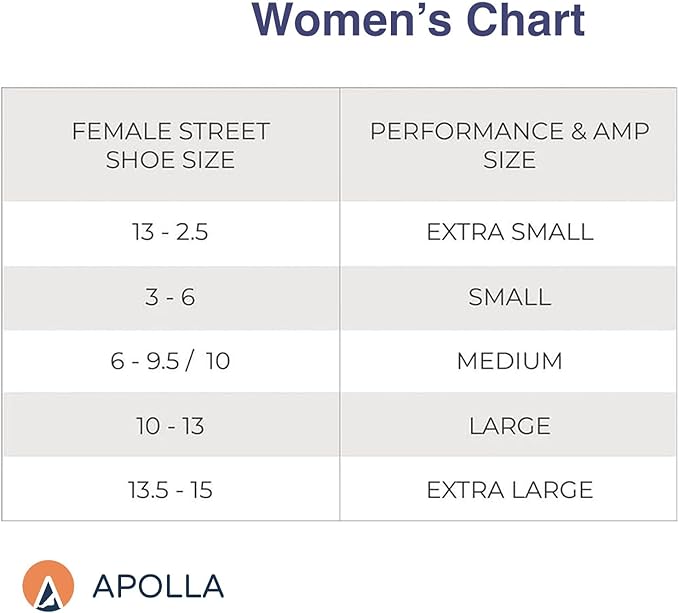
Task: Select the 10 - 13 shoe size cell
Action: [170, 426]
